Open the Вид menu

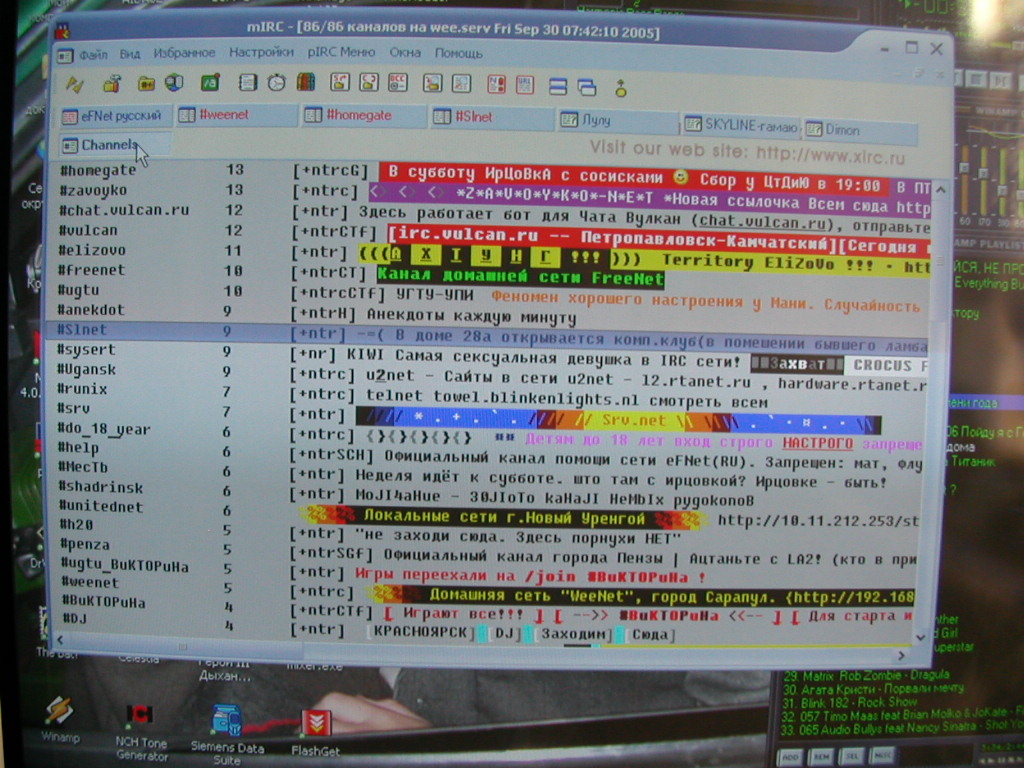(x=130, y=54)
